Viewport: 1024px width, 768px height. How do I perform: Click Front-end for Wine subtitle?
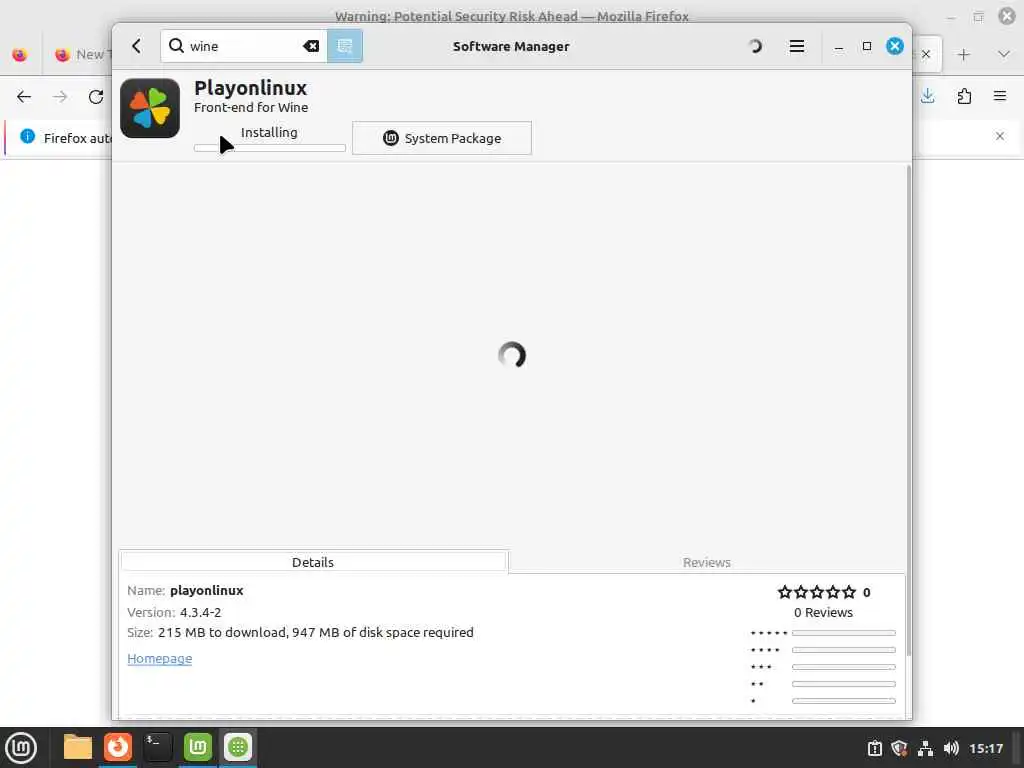pyautogui.click(x=251, y=108)
